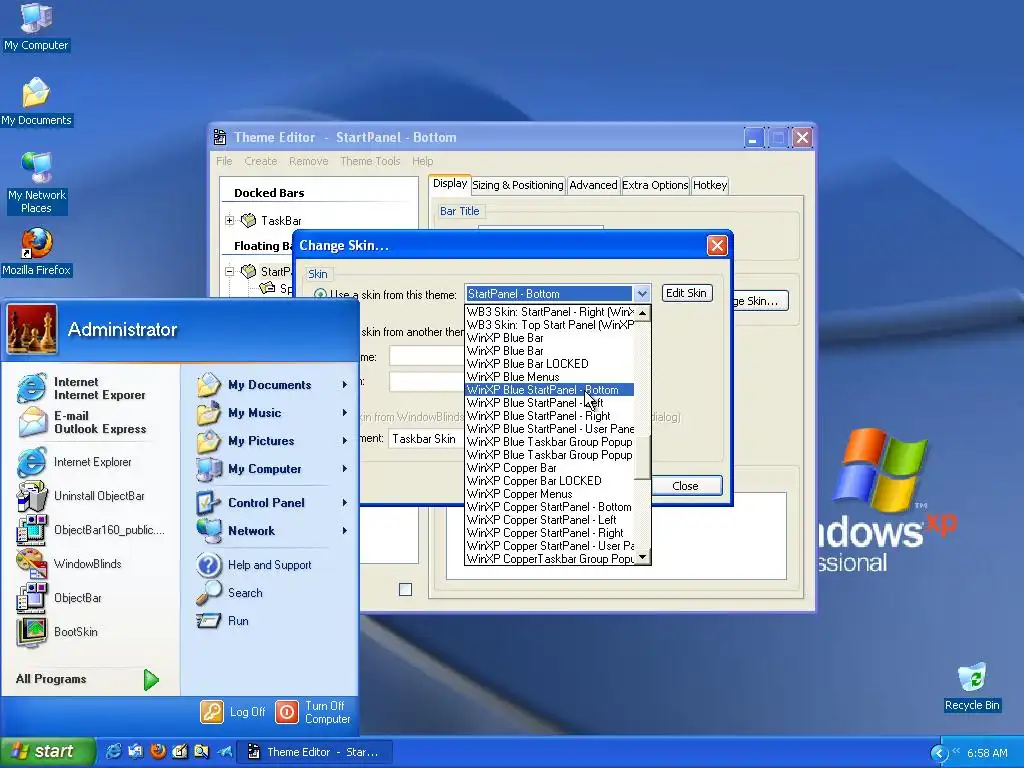This screenshot has height=768, width=1024.
Task: Open the Theme Tools menu
Action: (370, 161)
